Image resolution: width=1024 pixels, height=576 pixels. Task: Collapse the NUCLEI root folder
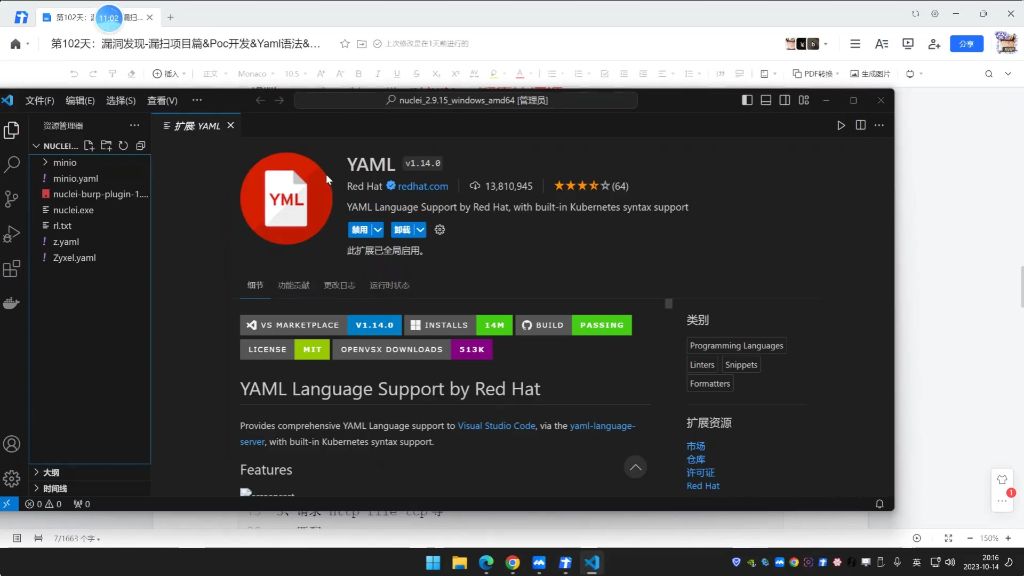(x=37, y=146)
